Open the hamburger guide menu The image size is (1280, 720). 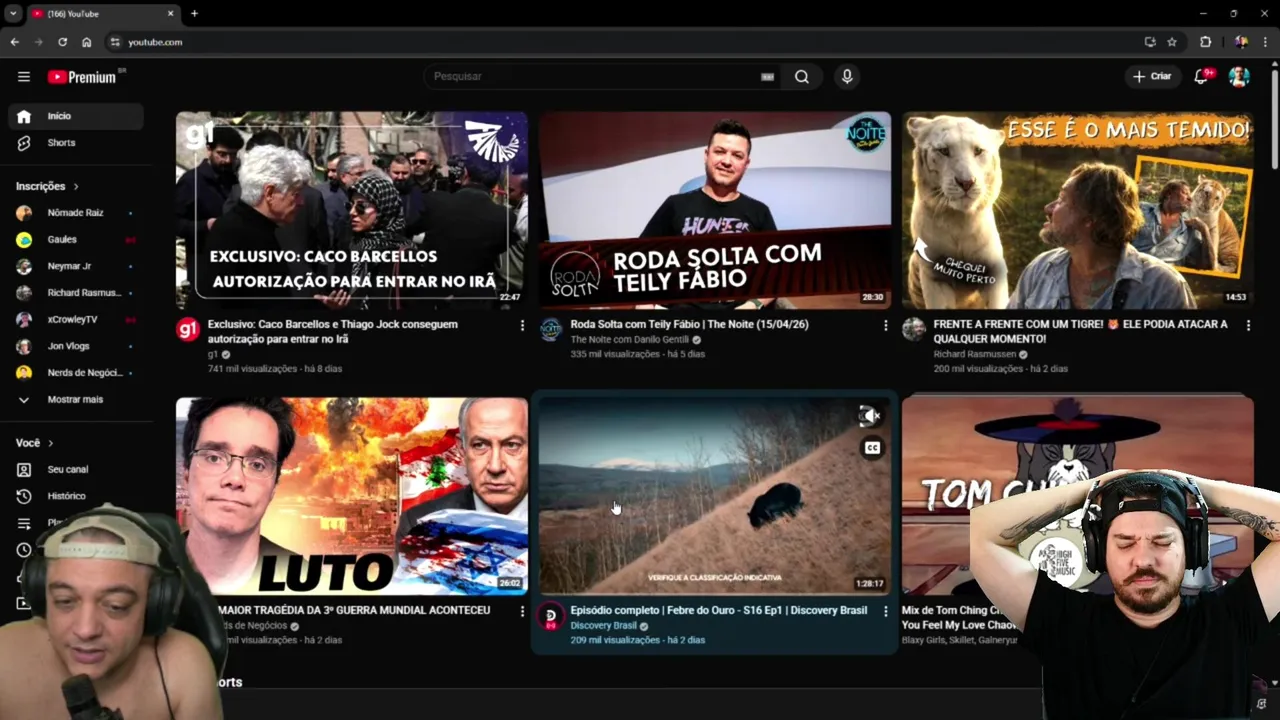click(24, 77)
